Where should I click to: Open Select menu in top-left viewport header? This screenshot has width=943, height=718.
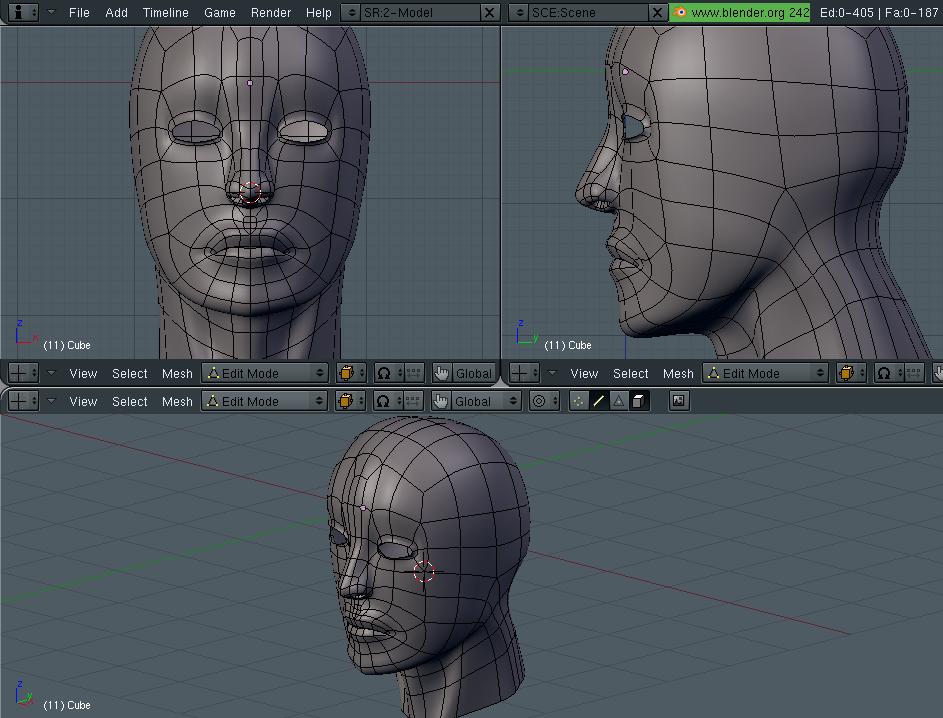[129, 373]
